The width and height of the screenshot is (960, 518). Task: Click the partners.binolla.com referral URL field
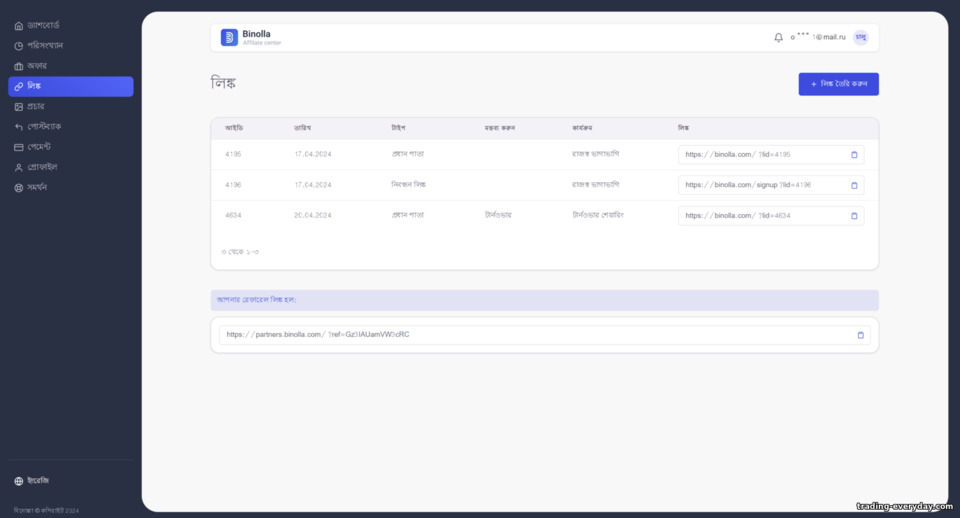544,335
